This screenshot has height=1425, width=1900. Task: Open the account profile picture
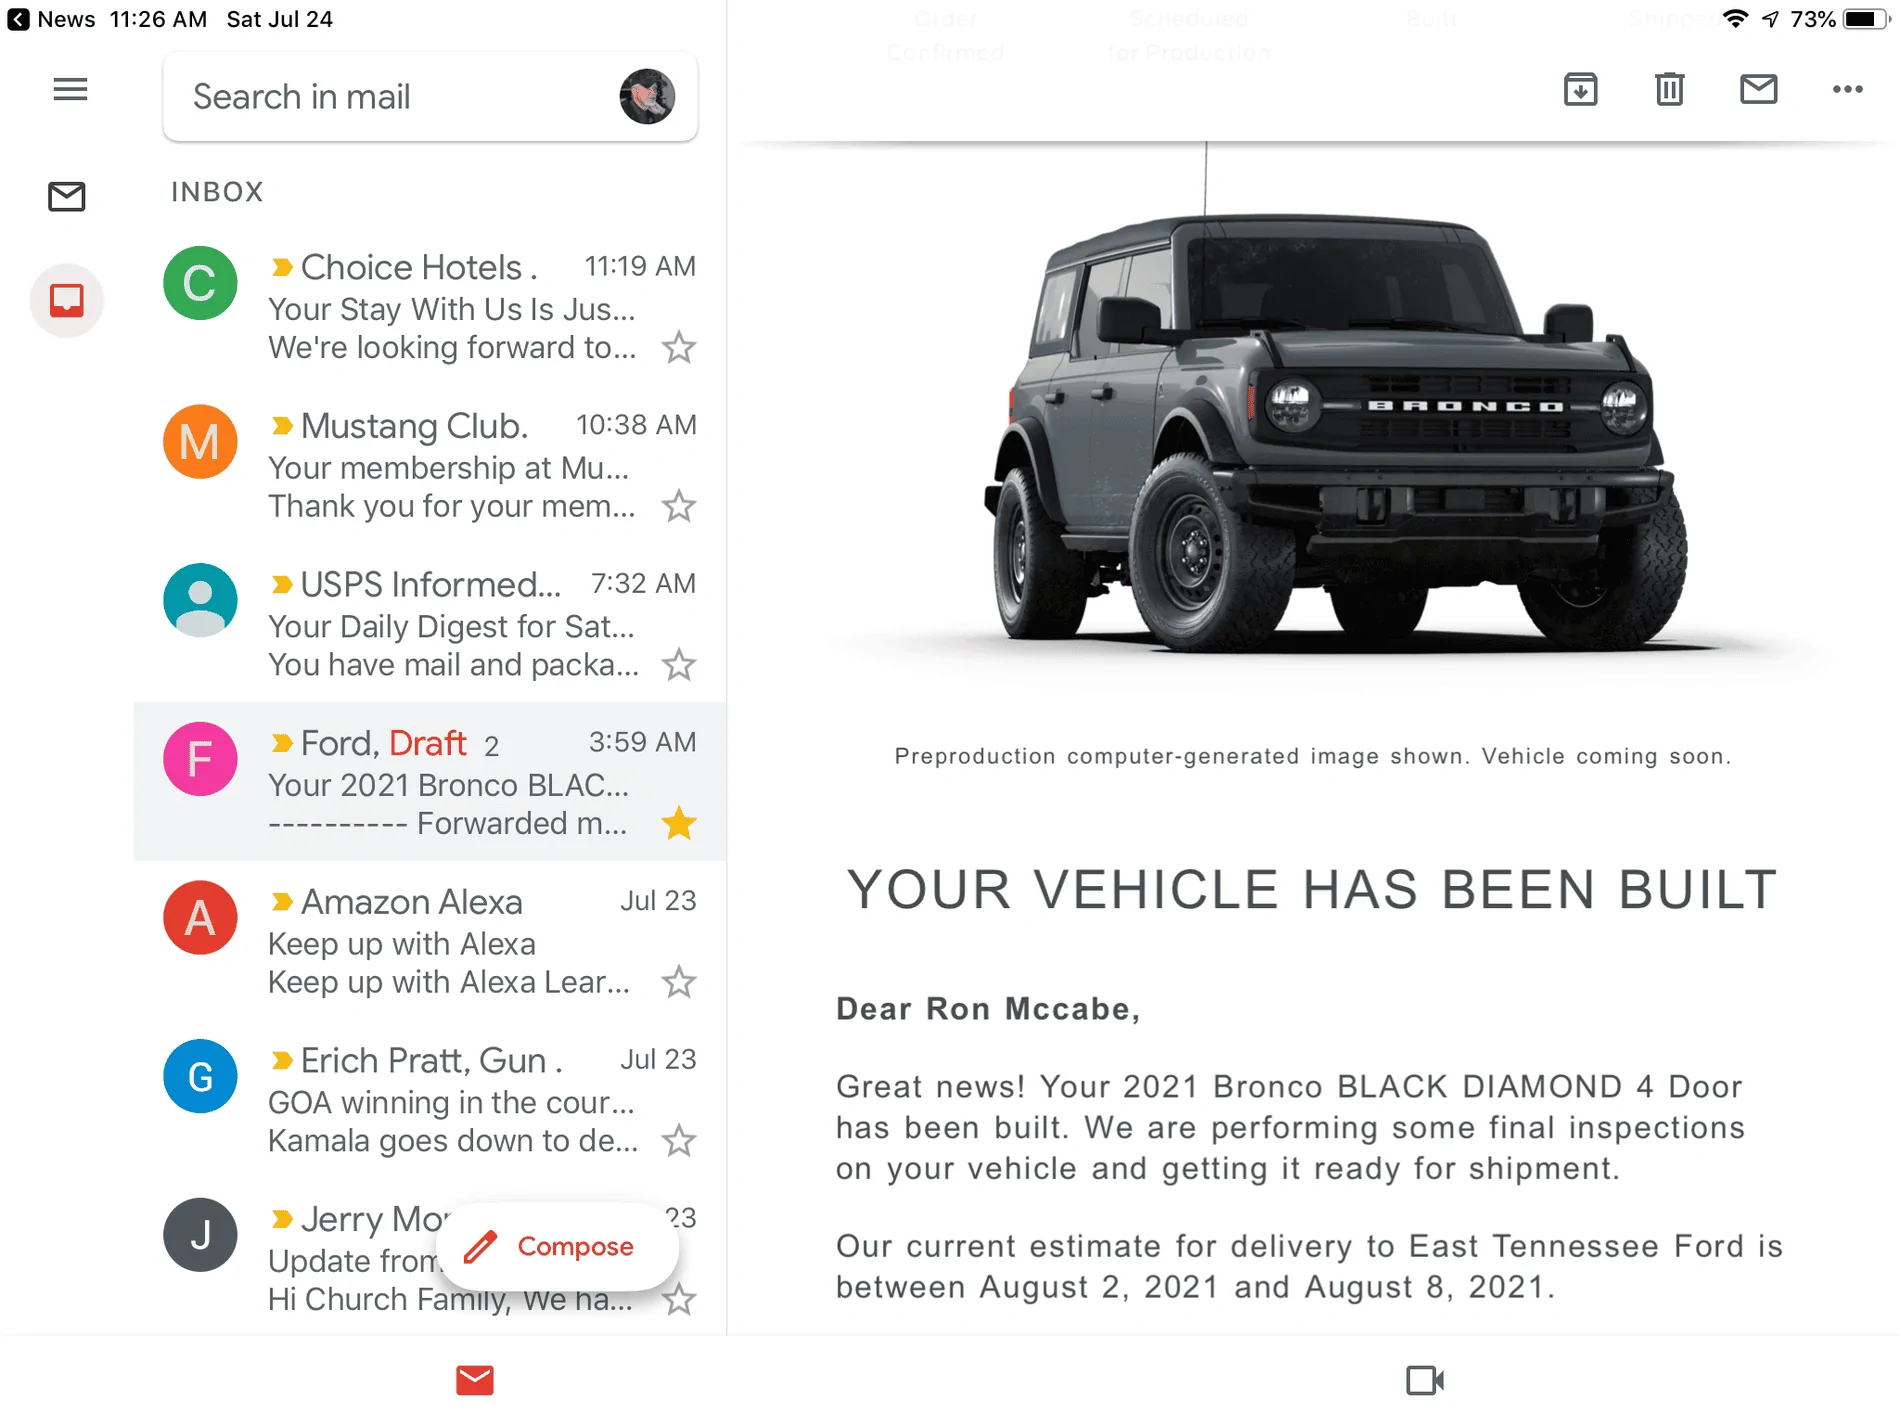click(647, 97)
